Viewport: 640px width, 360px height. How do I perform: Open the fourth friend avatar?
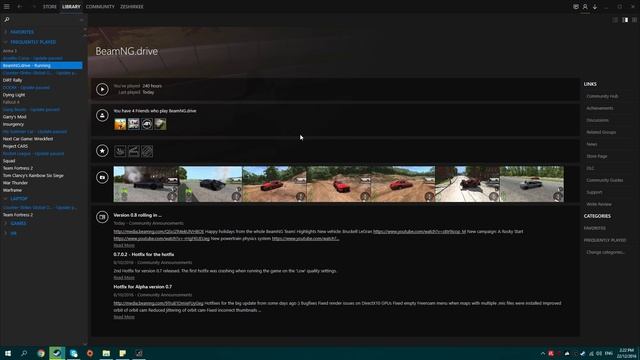pos(160,124)
